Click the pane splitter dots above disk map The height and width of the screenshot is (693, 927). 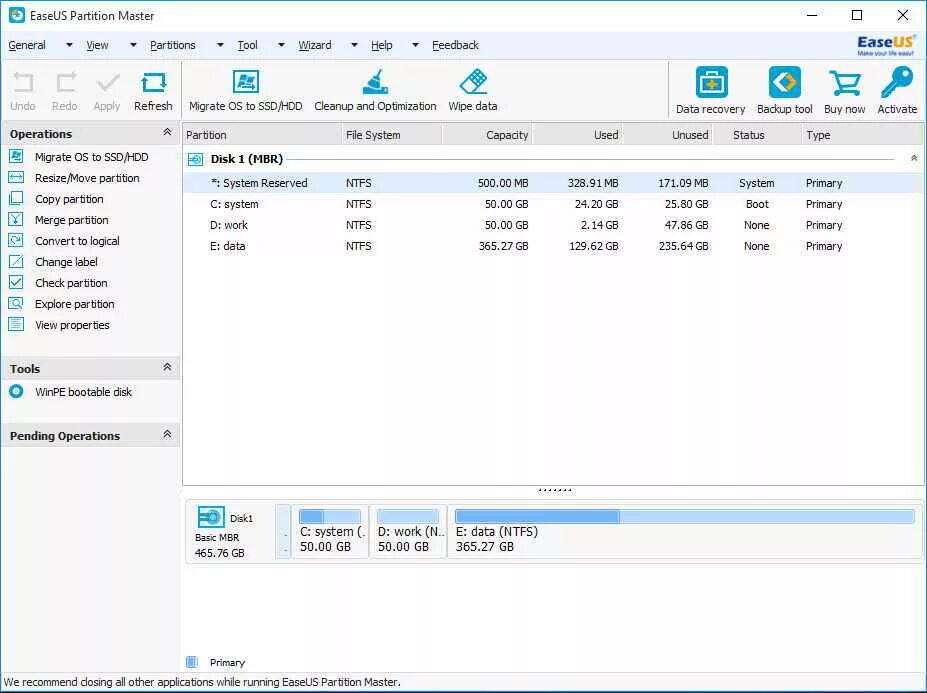coord(555,490)
